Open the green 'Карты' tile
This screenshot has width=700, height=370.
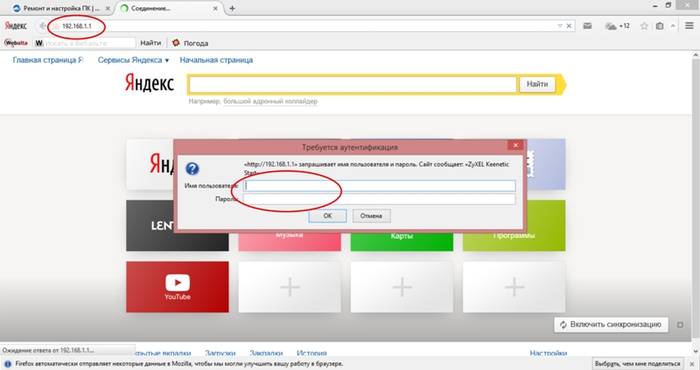402,241
